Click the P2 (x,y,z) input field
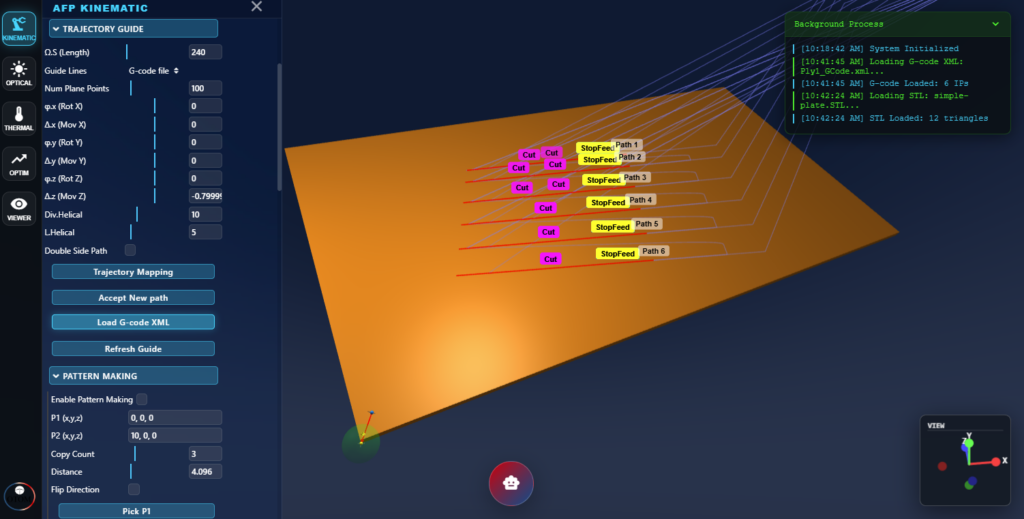Viewport: 1024px width, 519px height. click(175, 436)
